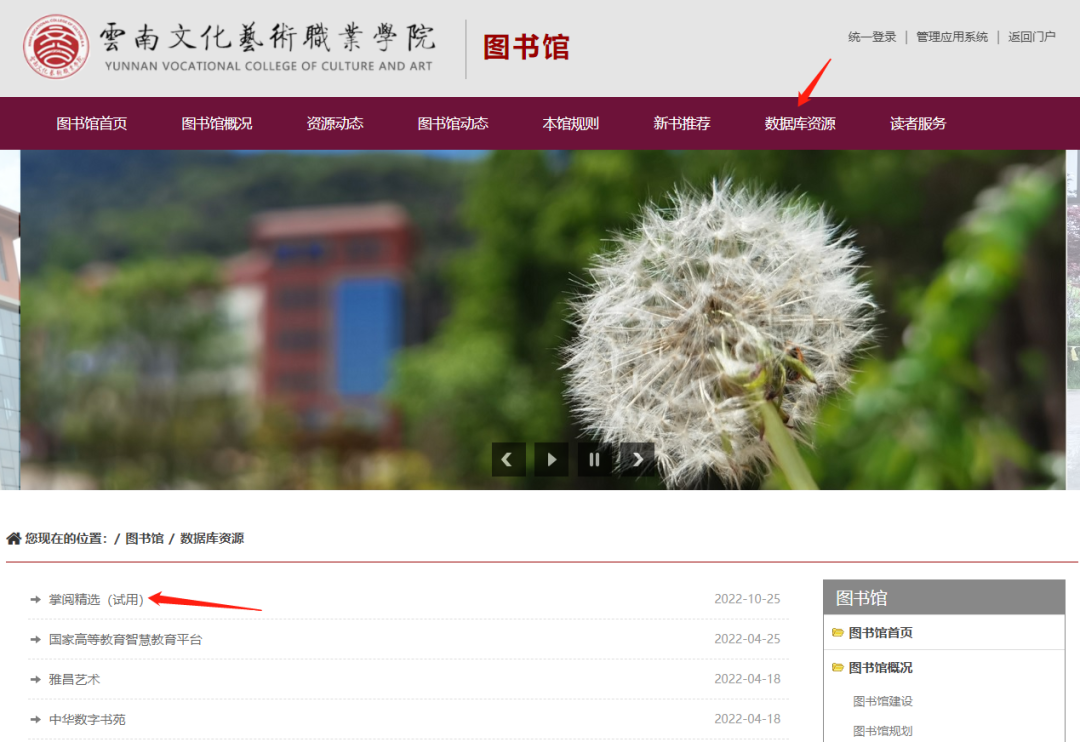Open the 管理应用系统 link
Image resolution: width=1080 pixels, height=742 pixels.
point(952,37)
